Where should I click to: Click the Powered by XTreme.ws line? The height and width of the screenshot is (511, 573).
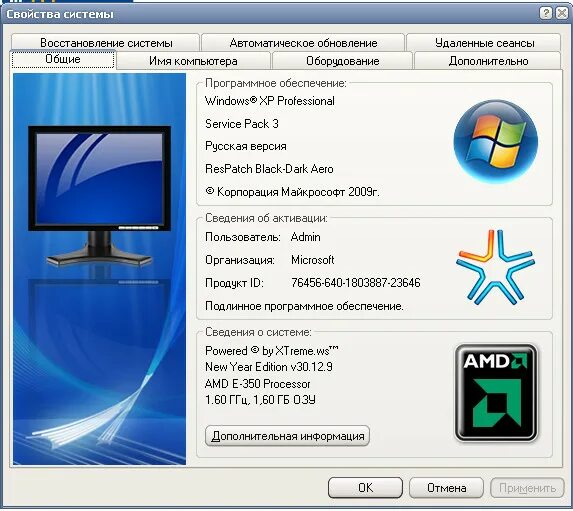pyautogui.click(x=272, y=351)
